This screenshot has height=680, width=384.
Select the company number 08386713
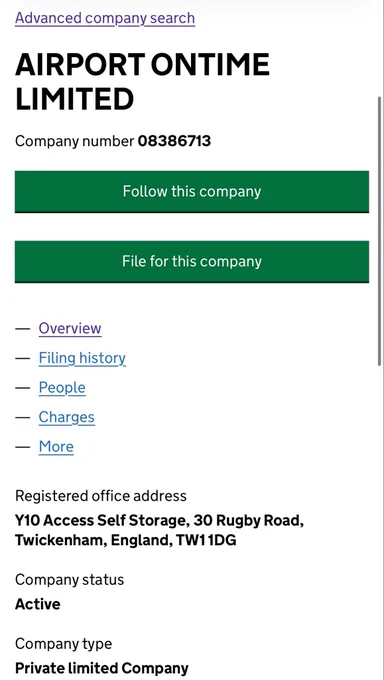(x=174, y=141)
